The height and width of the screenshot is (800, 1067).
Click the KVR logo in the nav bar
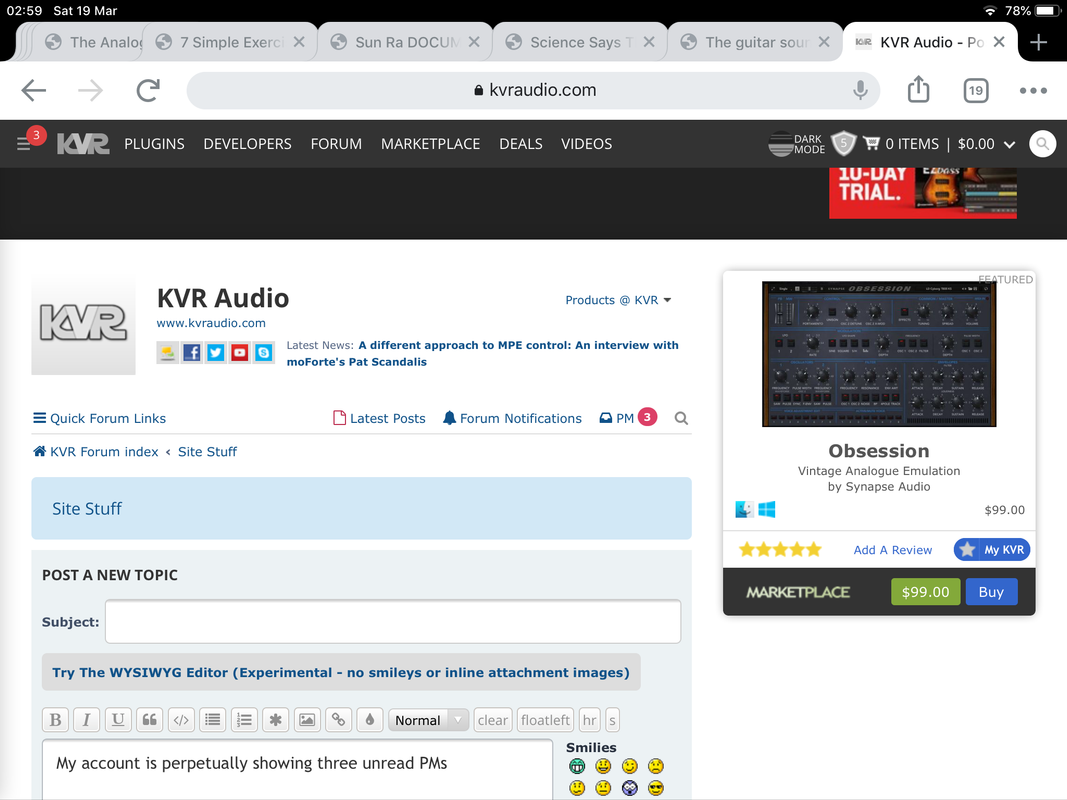[82, 144]
